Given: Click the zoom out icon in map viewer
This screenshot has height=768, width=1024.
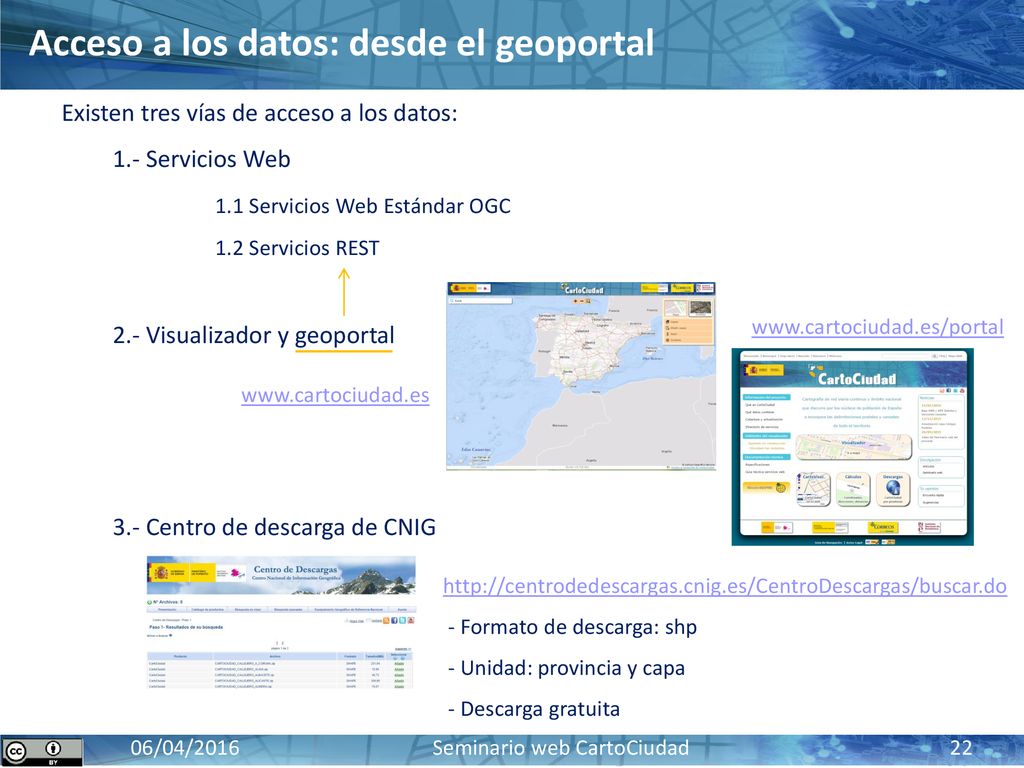Looking at the screenshot, I should [582, 301].
